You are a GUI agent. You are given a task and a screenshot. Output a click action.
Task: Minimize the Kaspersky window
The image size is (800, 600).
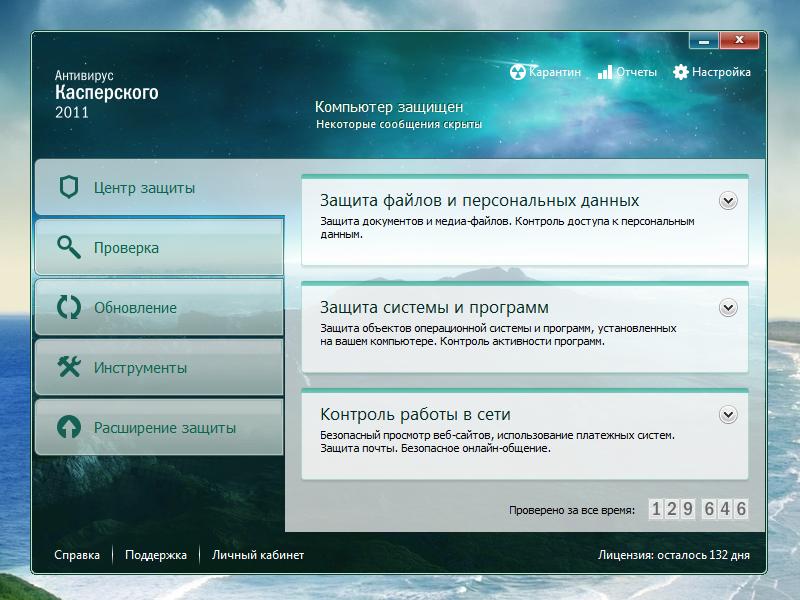704,40
